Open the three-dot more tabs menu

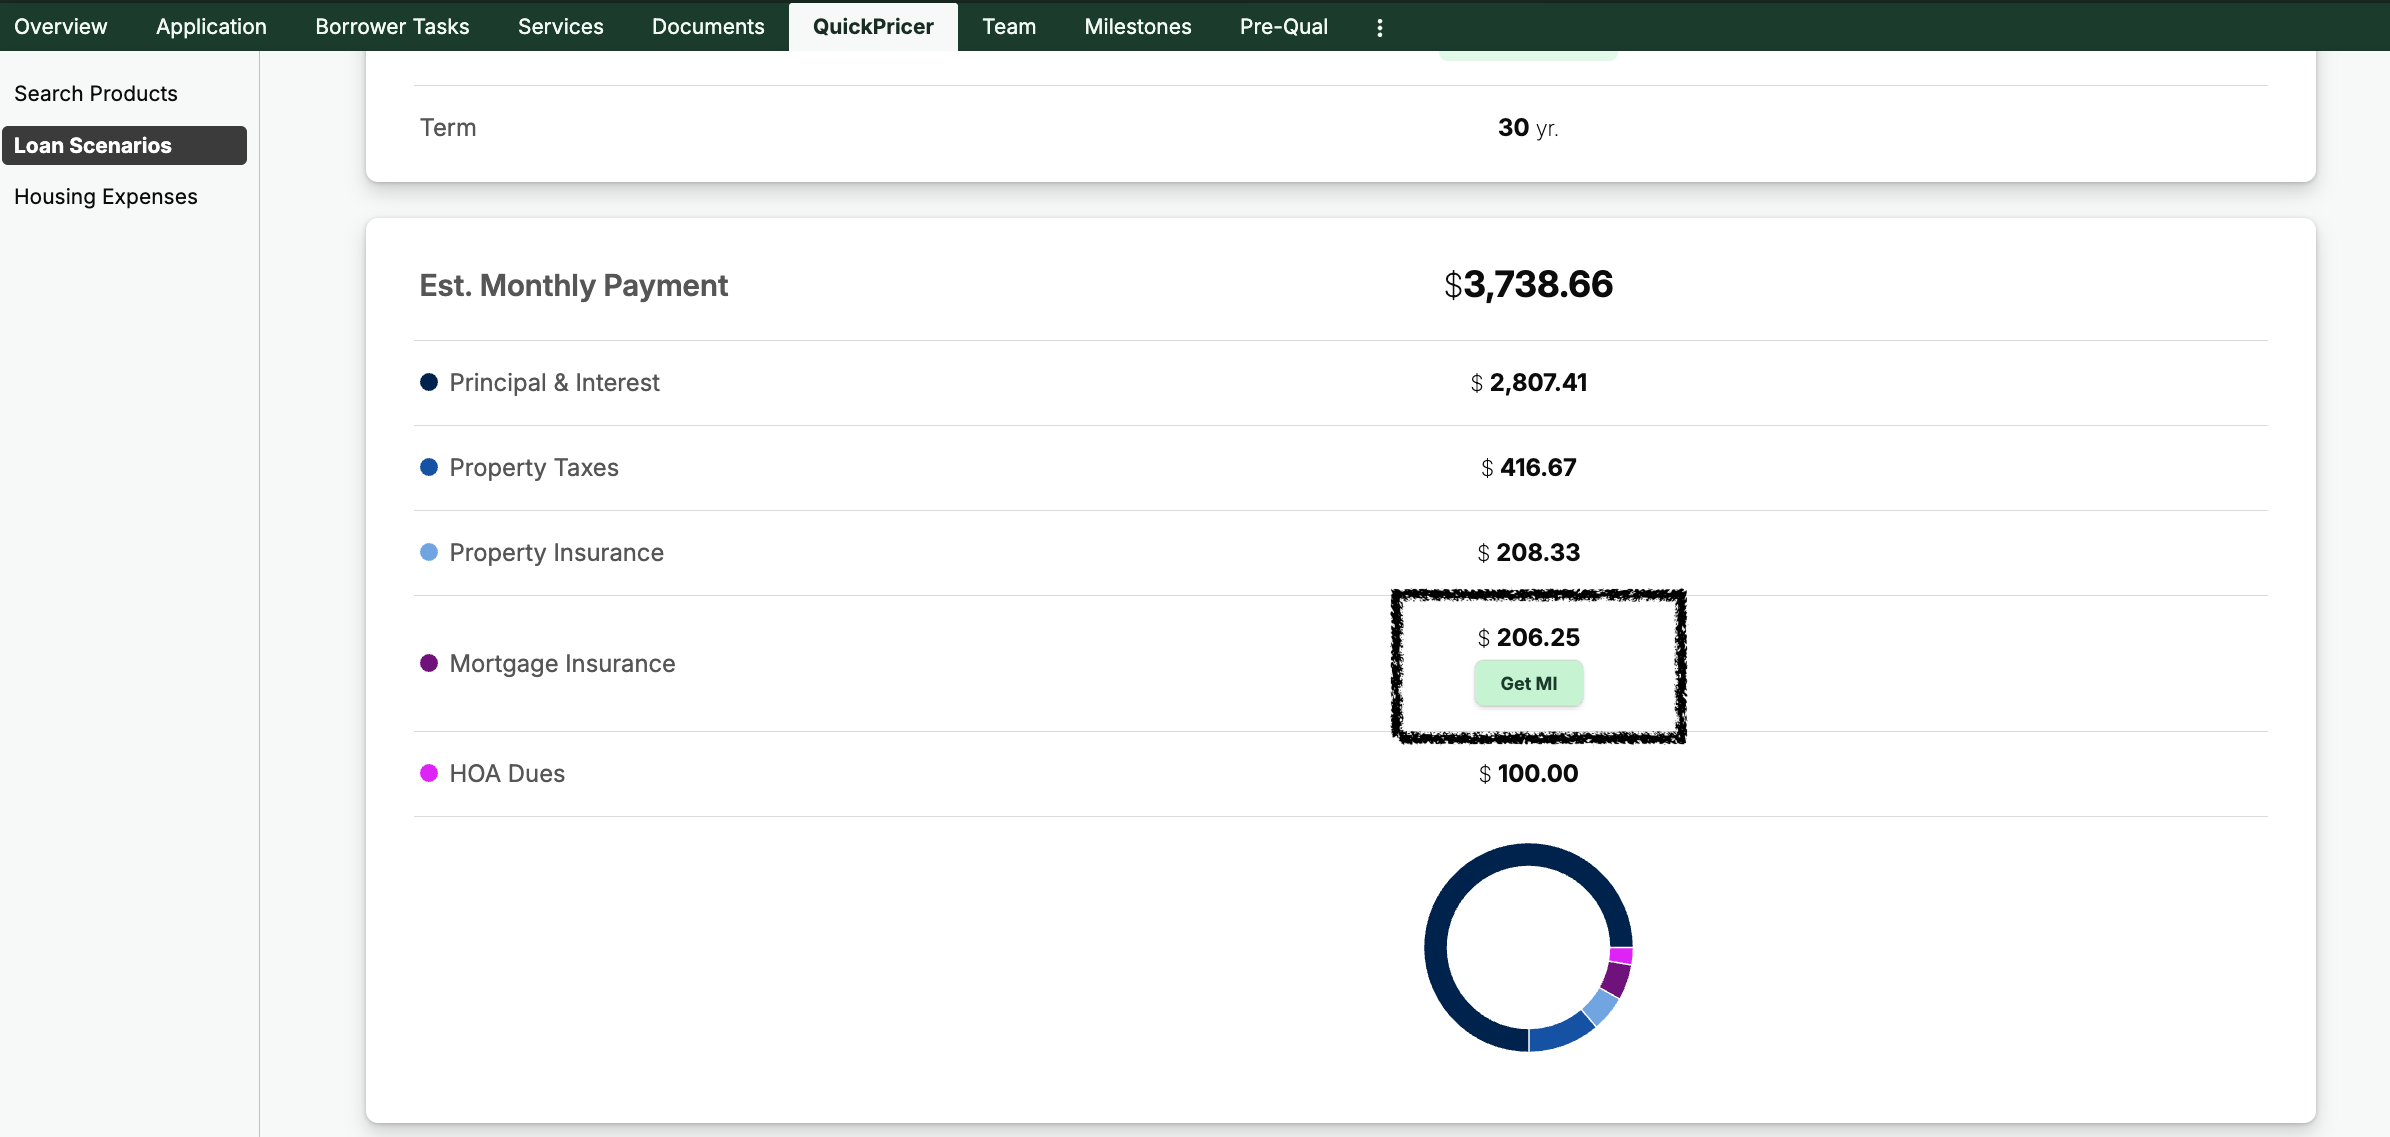(1380, 28)
